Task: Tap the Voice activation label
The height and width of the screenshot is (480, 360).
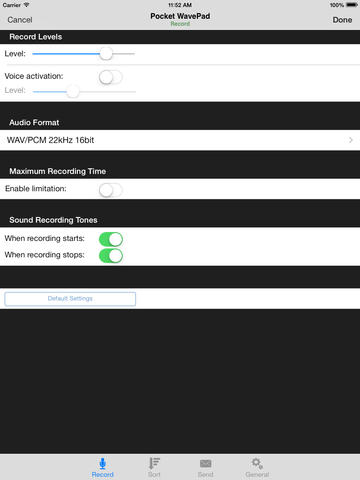Action: click(34, 76)
